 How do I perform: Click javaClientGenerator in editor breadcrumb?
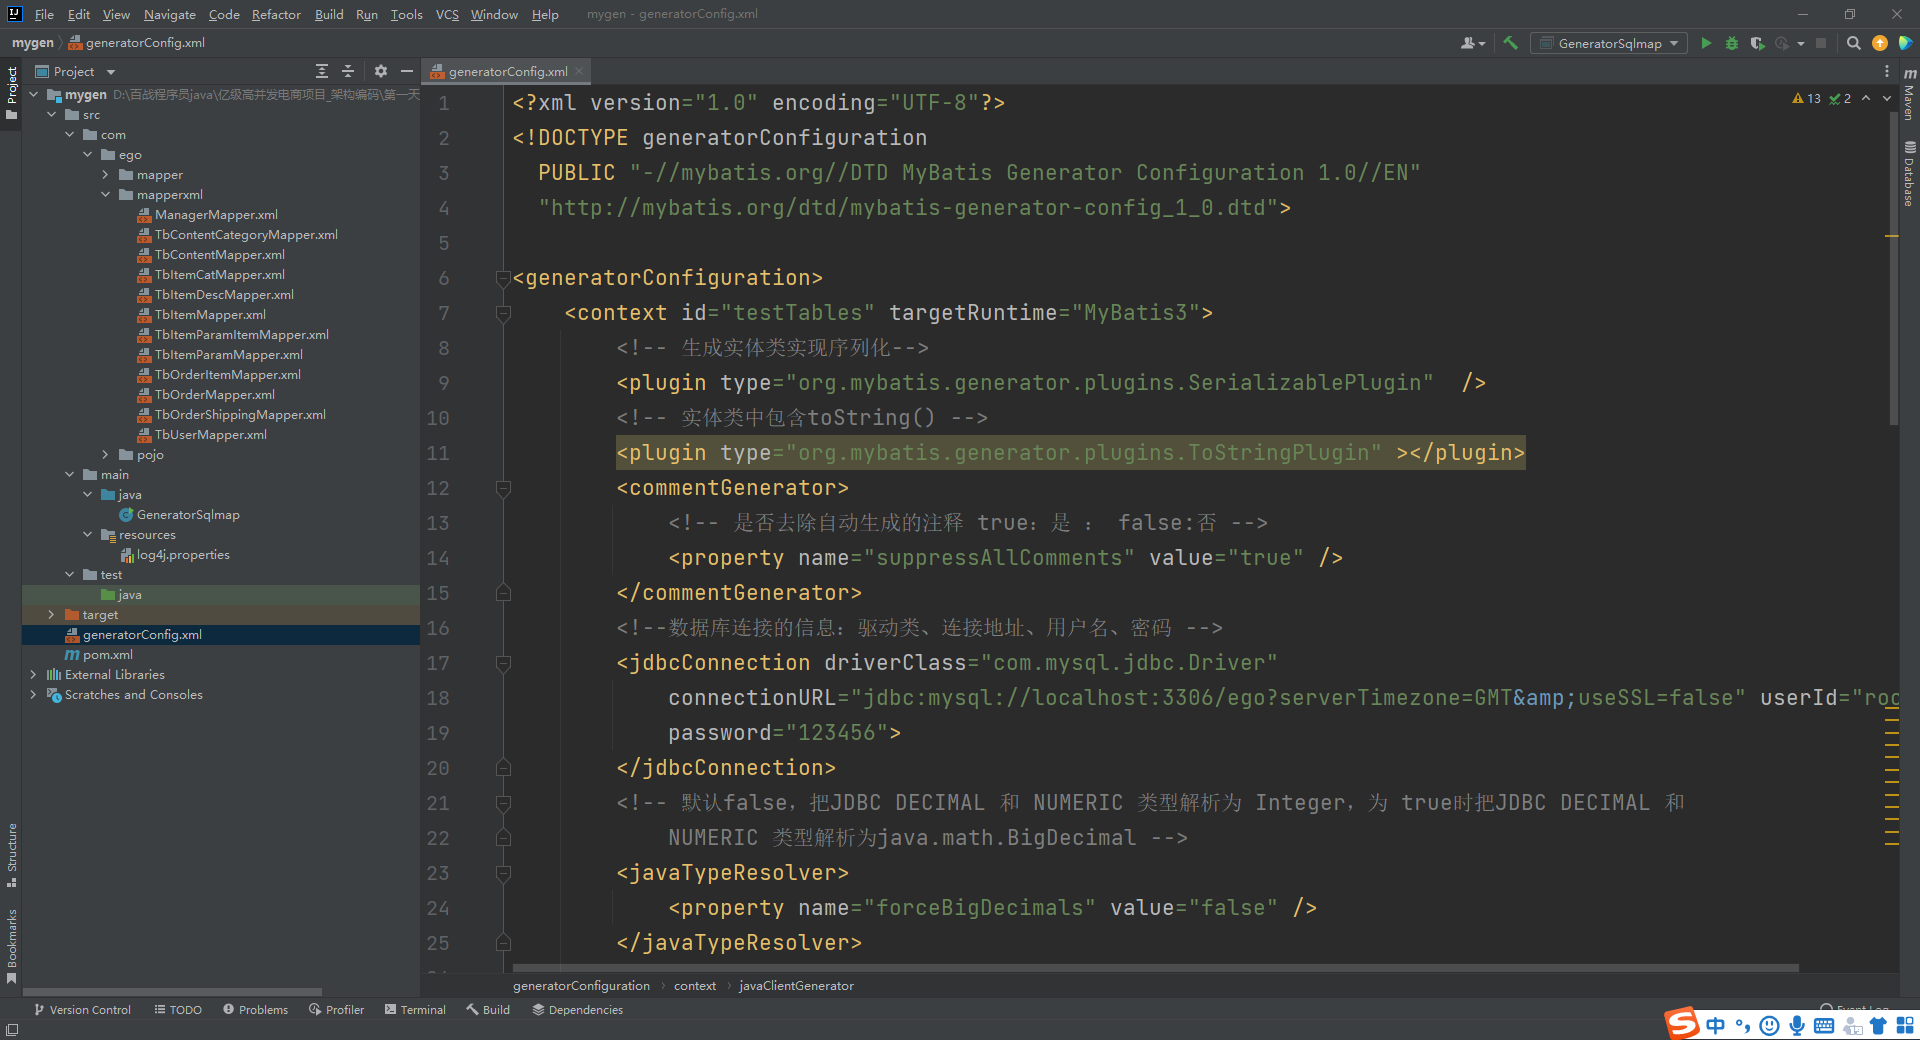coord(796,986)
